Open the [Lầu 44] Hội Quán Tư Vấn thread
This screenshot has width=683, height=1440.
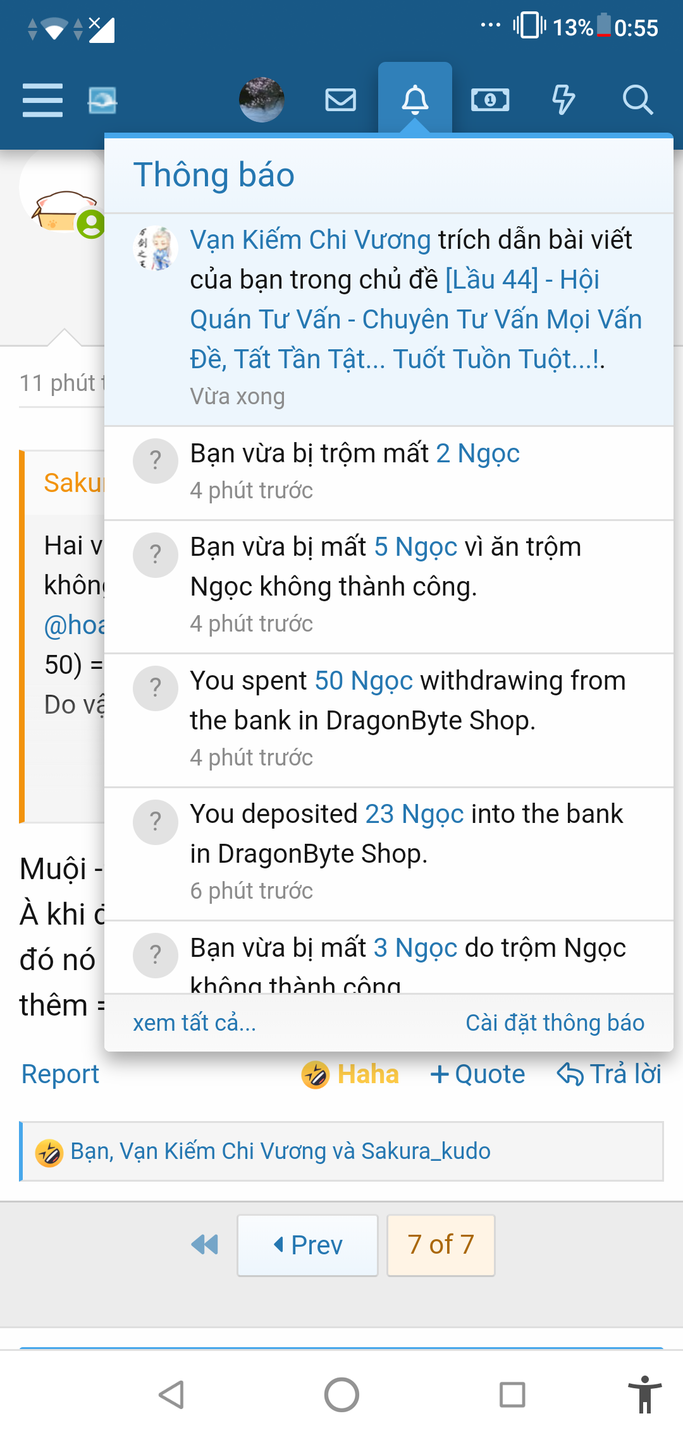pyautogui.click(x=416, y=320)
